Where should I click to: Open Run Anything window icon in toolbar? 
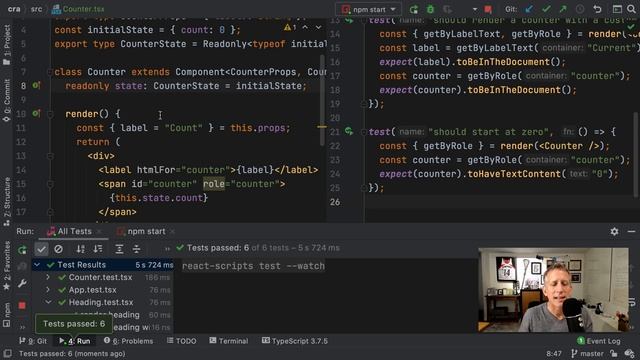pyautogui.click(x=617, y=9)
